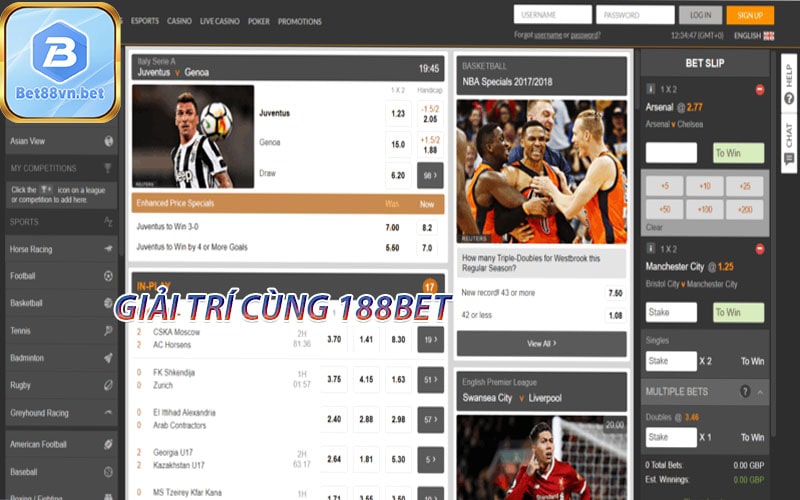Click info icon on Arsenal bet

(651, 89)
